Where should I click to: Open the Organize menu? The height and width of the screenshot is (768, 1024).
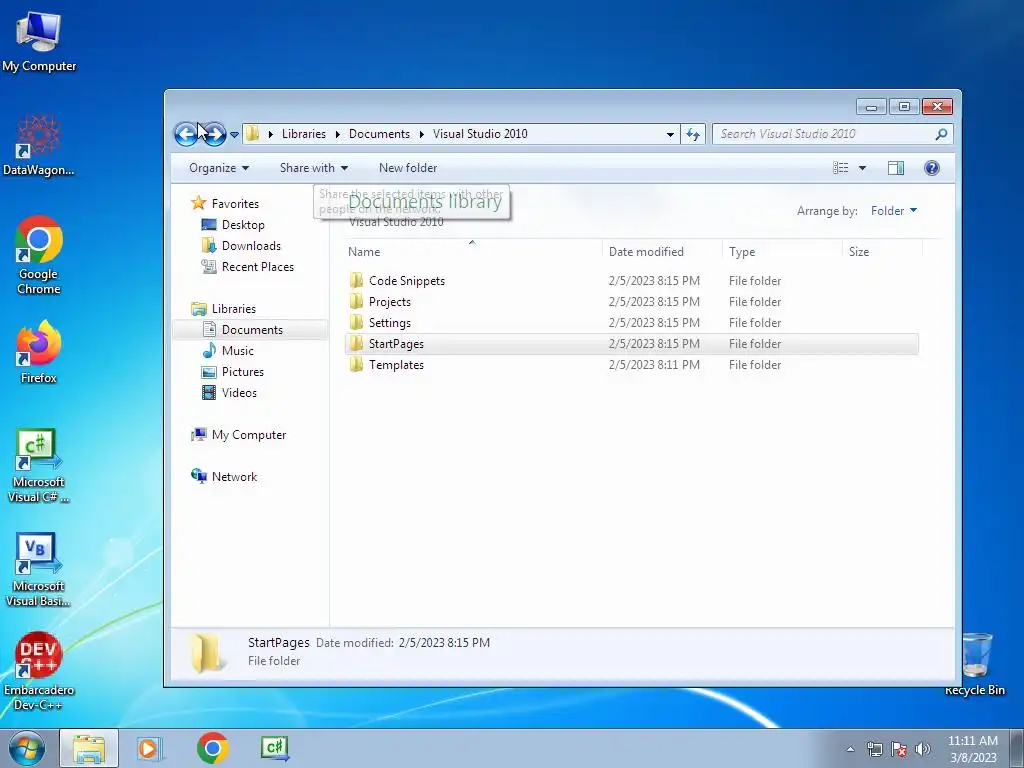pyautogui.click(x=219, y=168)
